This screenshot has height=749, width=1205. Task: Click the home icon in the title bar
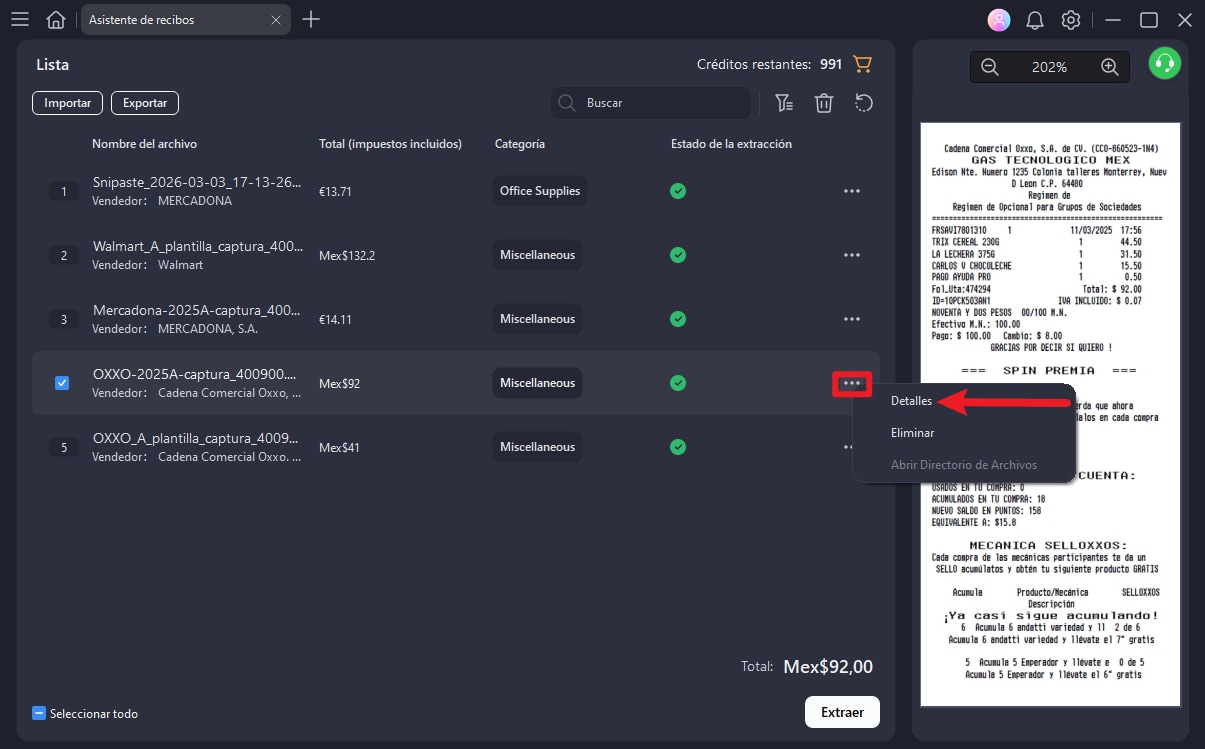pyautogui.click(x=56, y=19)
